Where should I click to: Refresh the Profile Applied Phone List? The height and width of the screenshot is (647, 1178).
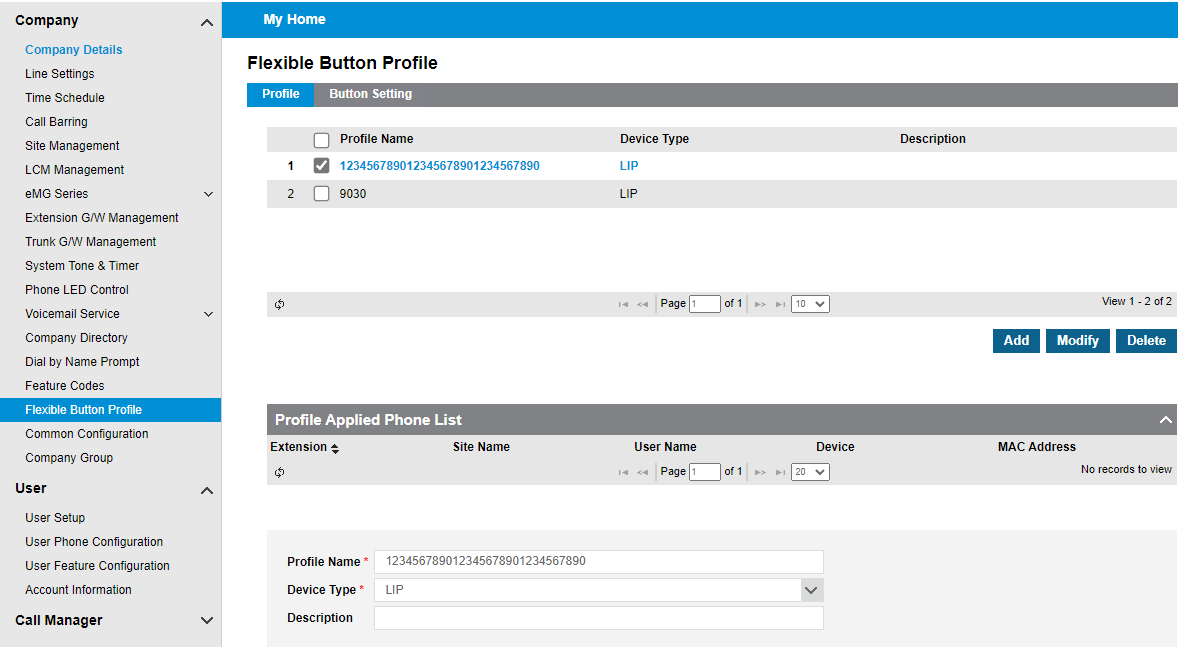coord(279,472)
